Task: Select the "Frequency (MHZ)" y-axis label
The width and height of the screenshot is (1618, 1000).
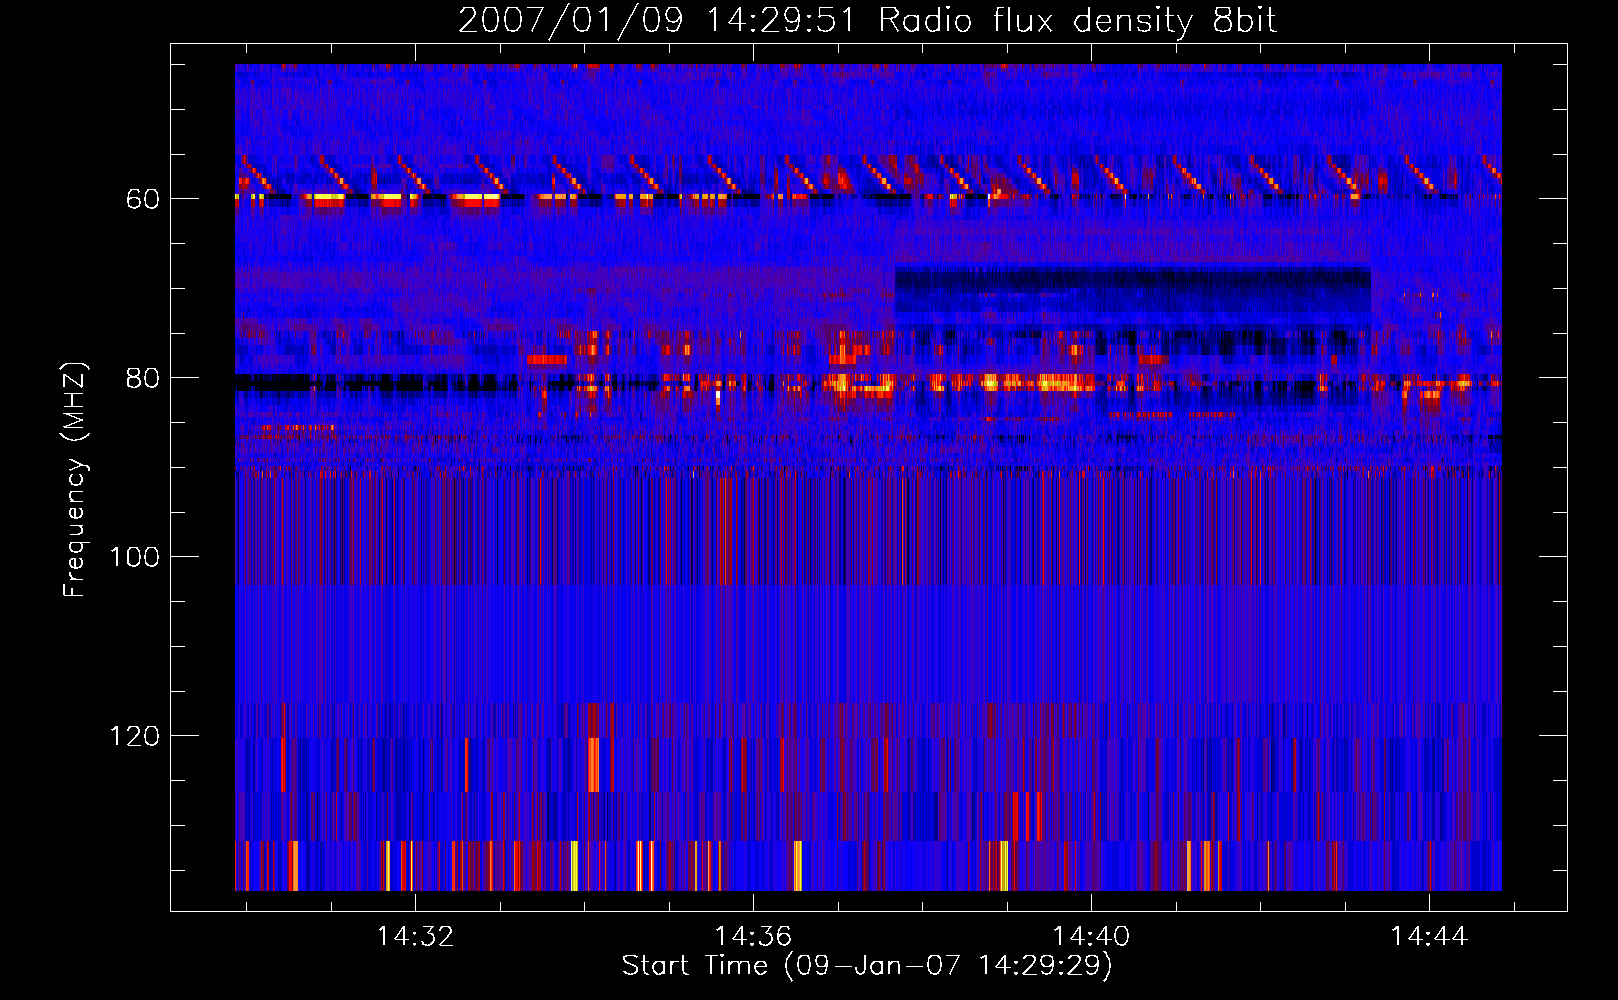Action: click(x=74, y=480)
